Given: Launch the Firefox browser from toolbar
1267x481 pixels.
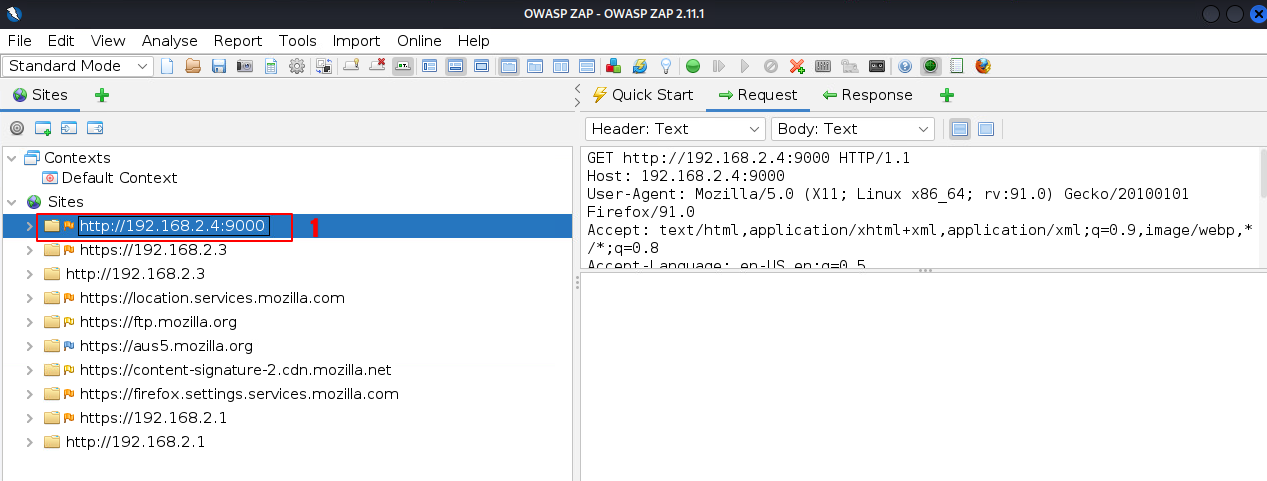Looking at the screenshot, I should click(x=983, y=66).
